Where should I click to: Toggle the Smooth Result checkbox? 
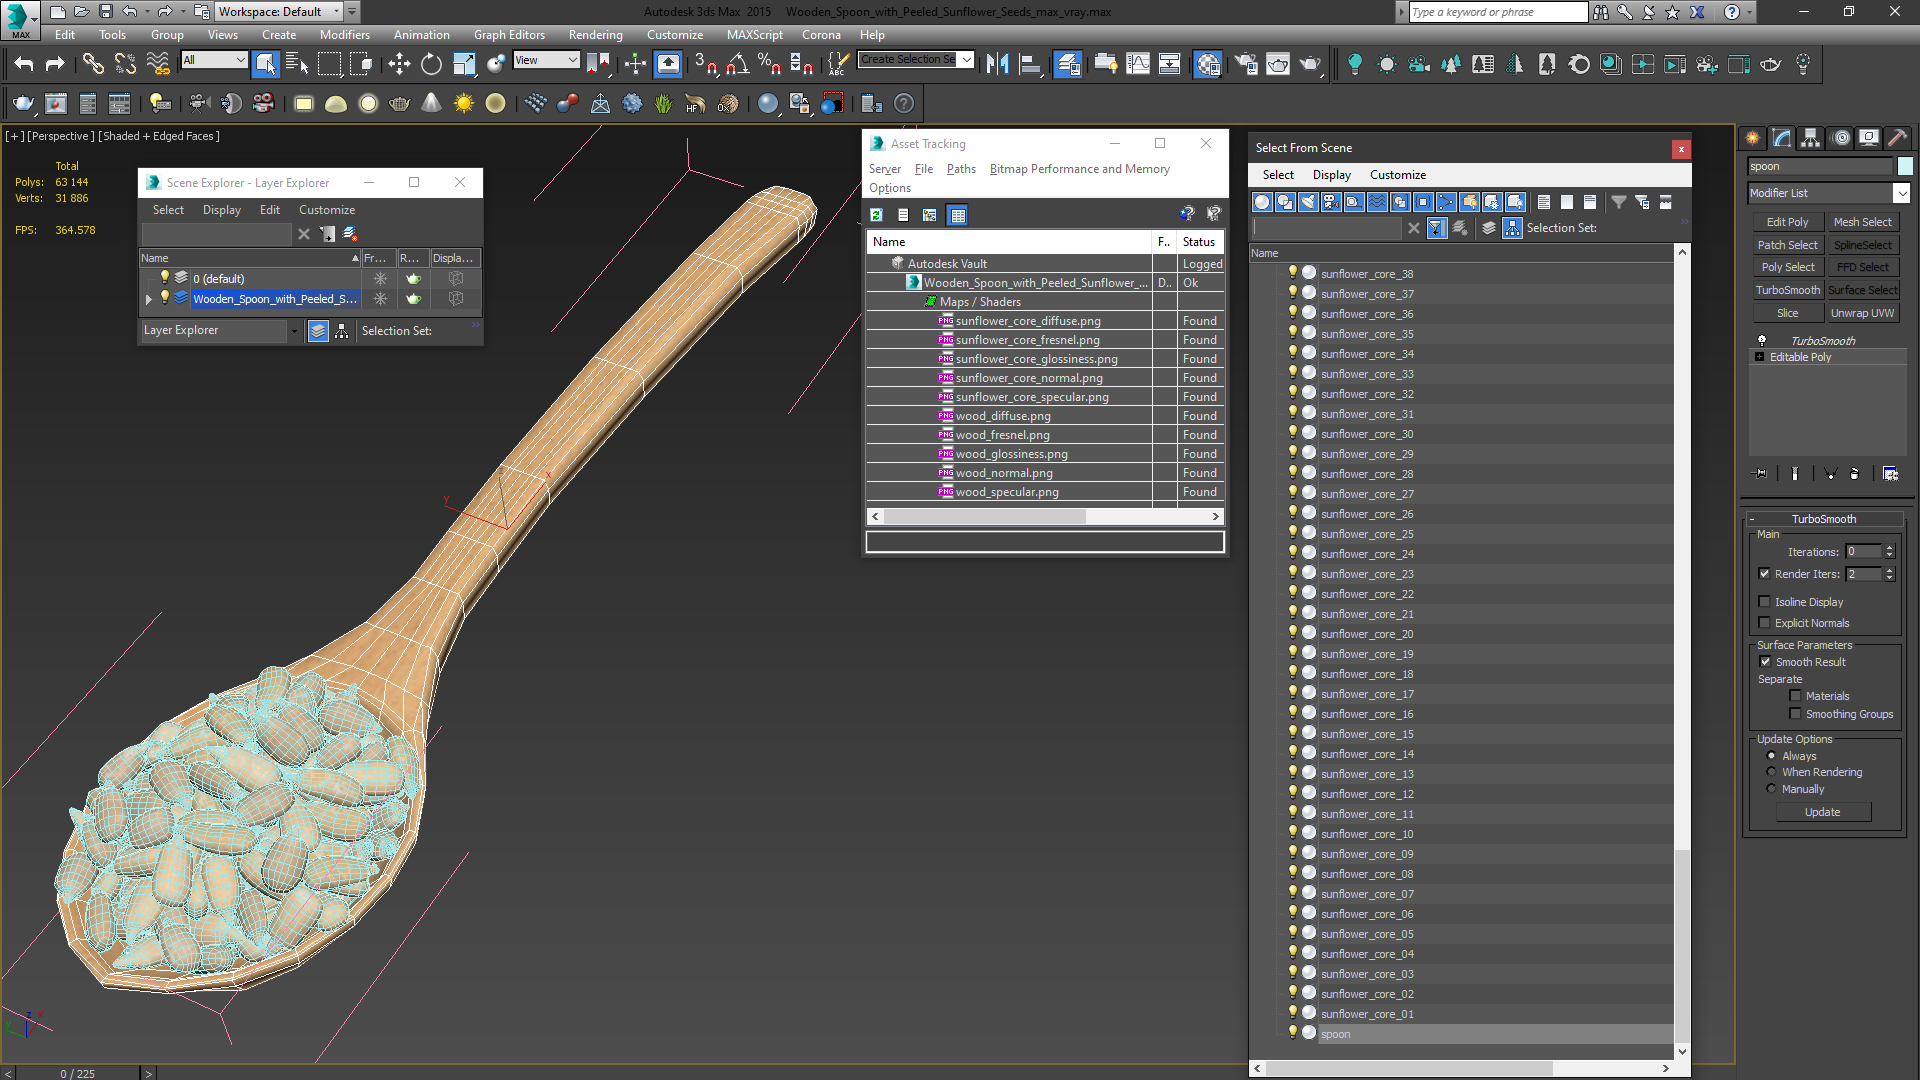coord(1765,661)
